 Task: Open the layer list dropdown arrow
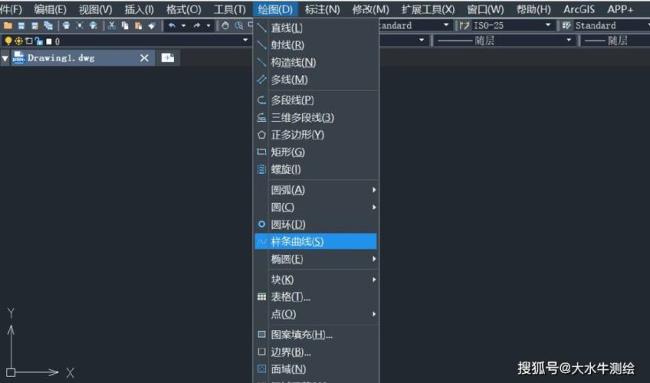pyautogui.click(x=245, y=40)
